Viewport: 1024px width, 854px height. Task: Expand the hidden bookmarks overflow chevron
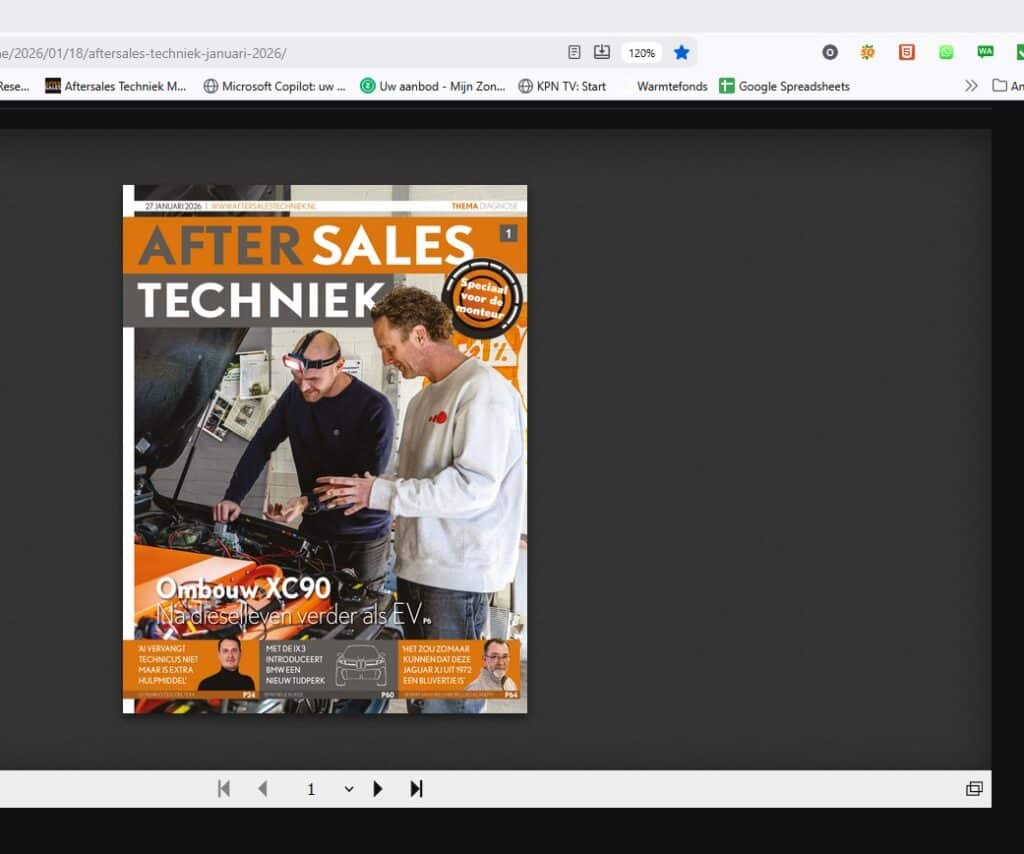pos(970,86)
